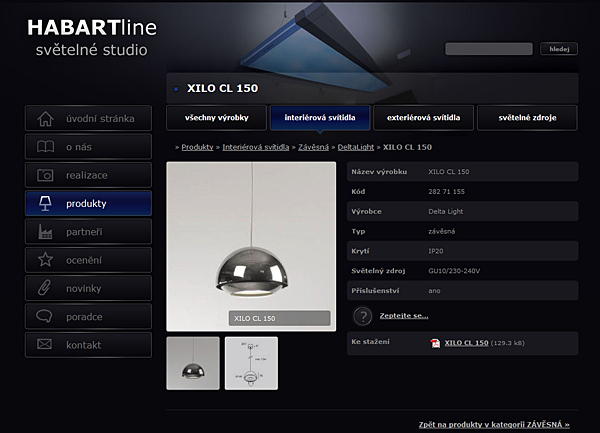Click the PDF file icon next to XILO CL 150
Viewport: 600px width, 433px height.
[x=435, y=343]
